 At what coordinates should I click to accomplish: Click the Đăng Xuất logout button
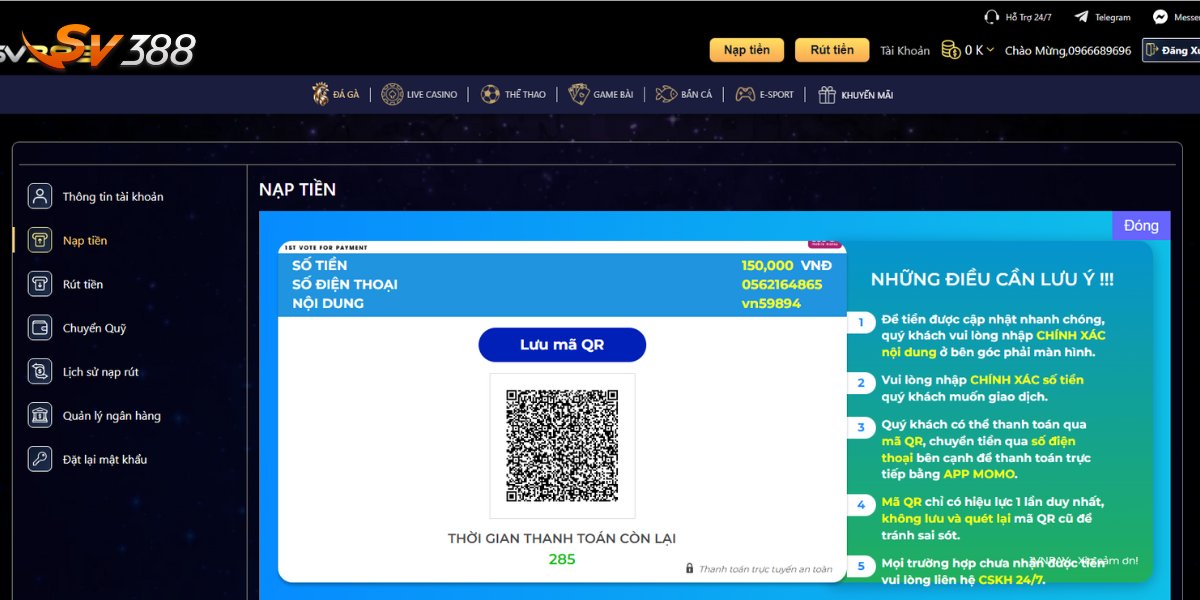pyautogui.click(x=1171, y=50)
